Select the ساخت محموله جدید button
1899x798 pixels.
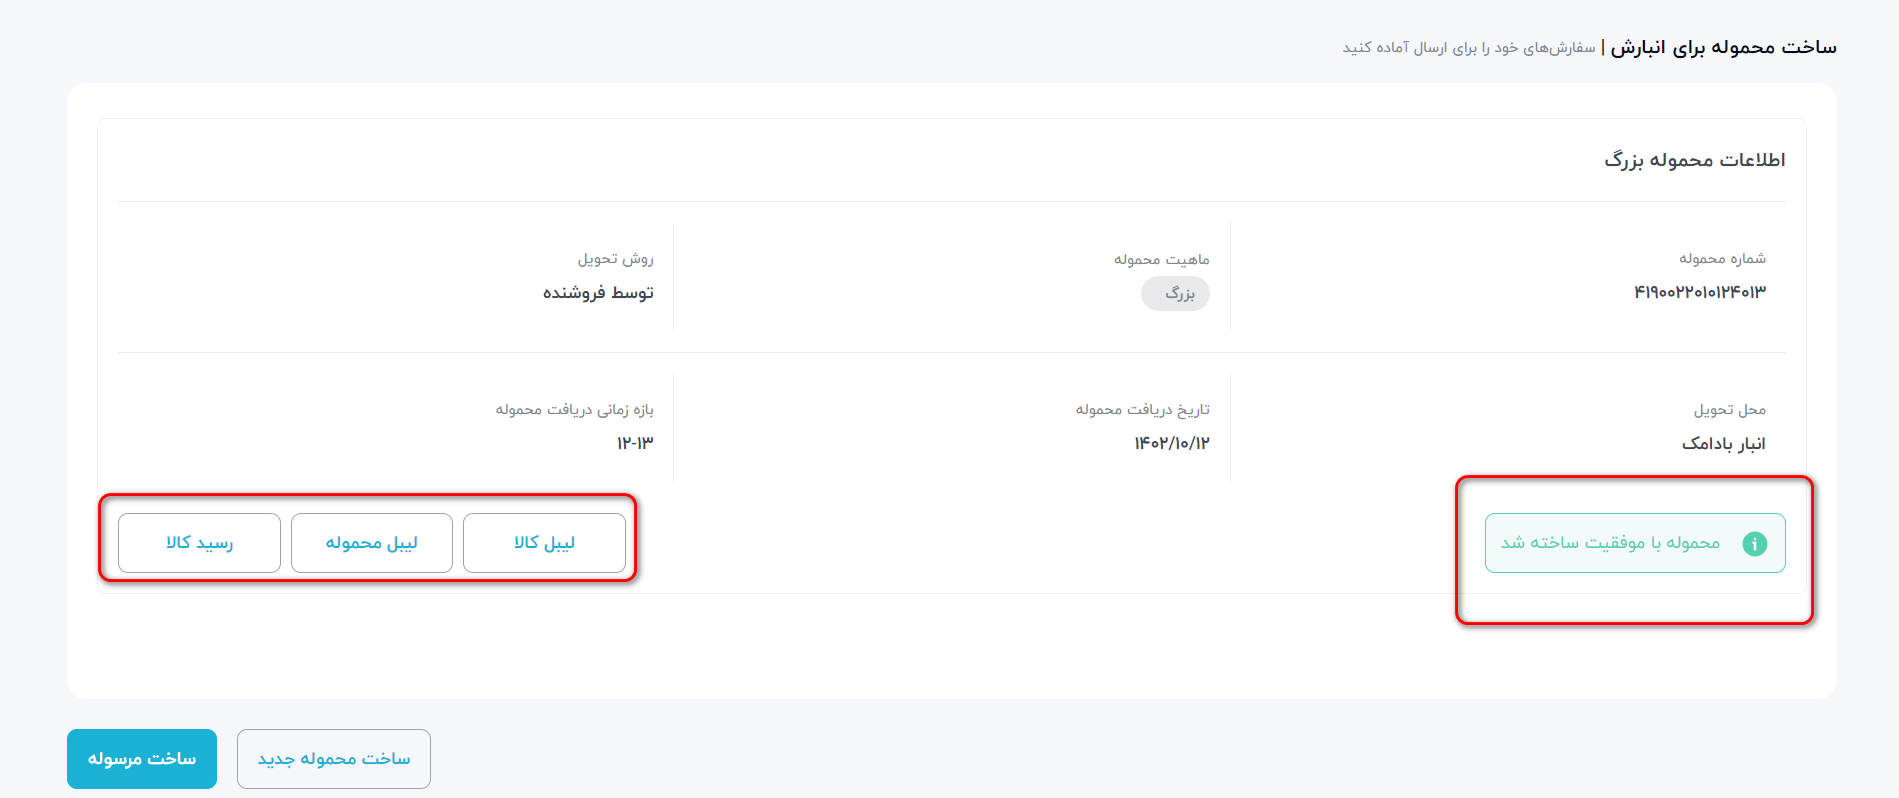click(x=334, y=759)
